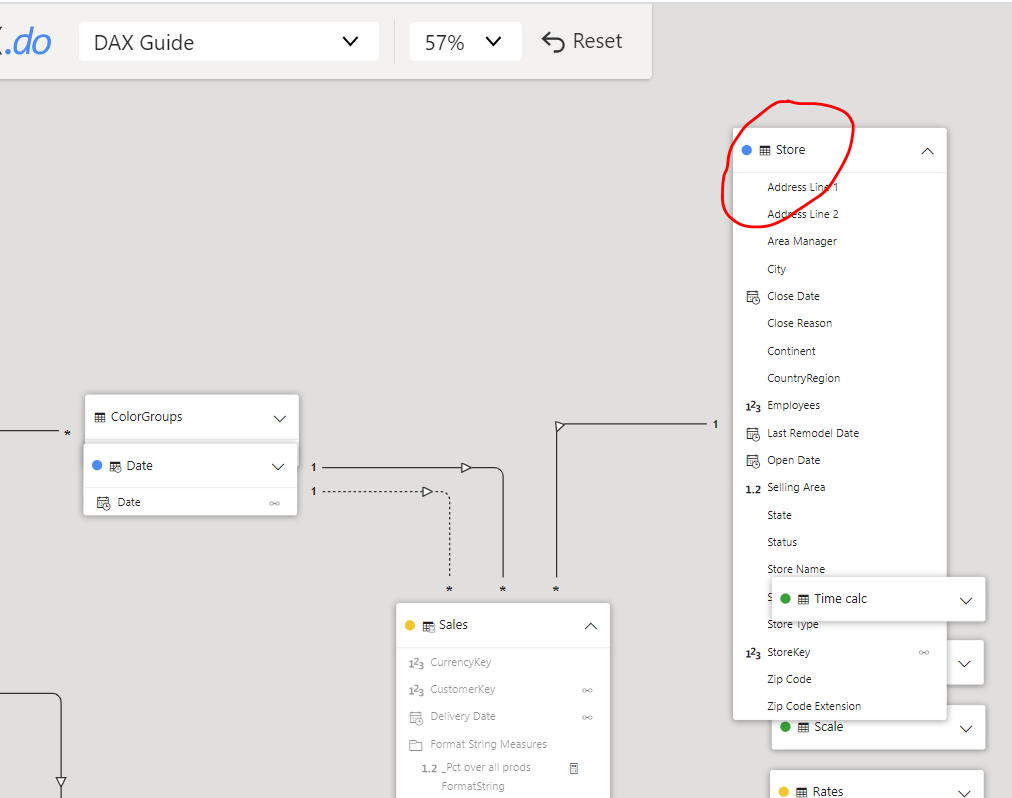Click the date icon beside Open Date
This screenshot has width=1012, height=798.
click(x=753, y=461)
